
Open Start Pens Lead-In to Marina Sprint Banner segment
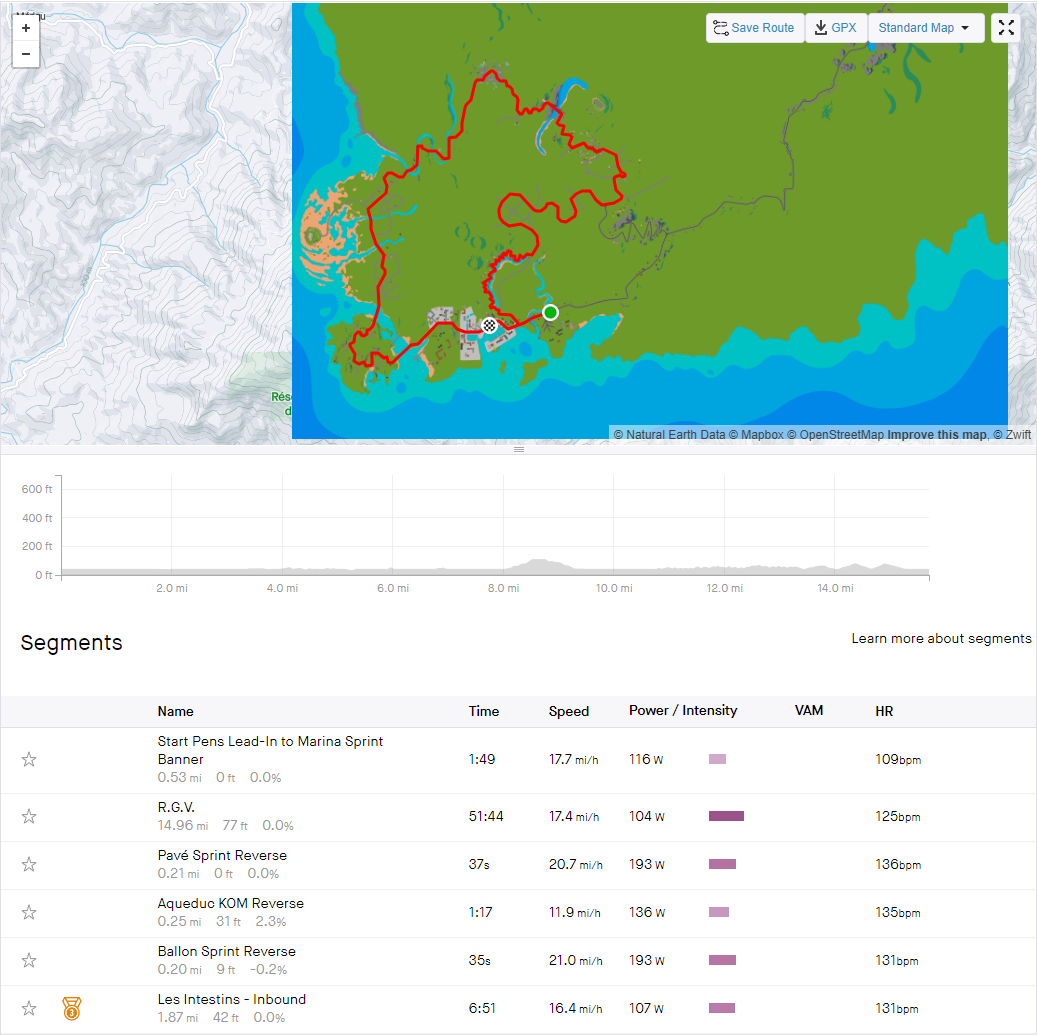[x=270, y=750]
